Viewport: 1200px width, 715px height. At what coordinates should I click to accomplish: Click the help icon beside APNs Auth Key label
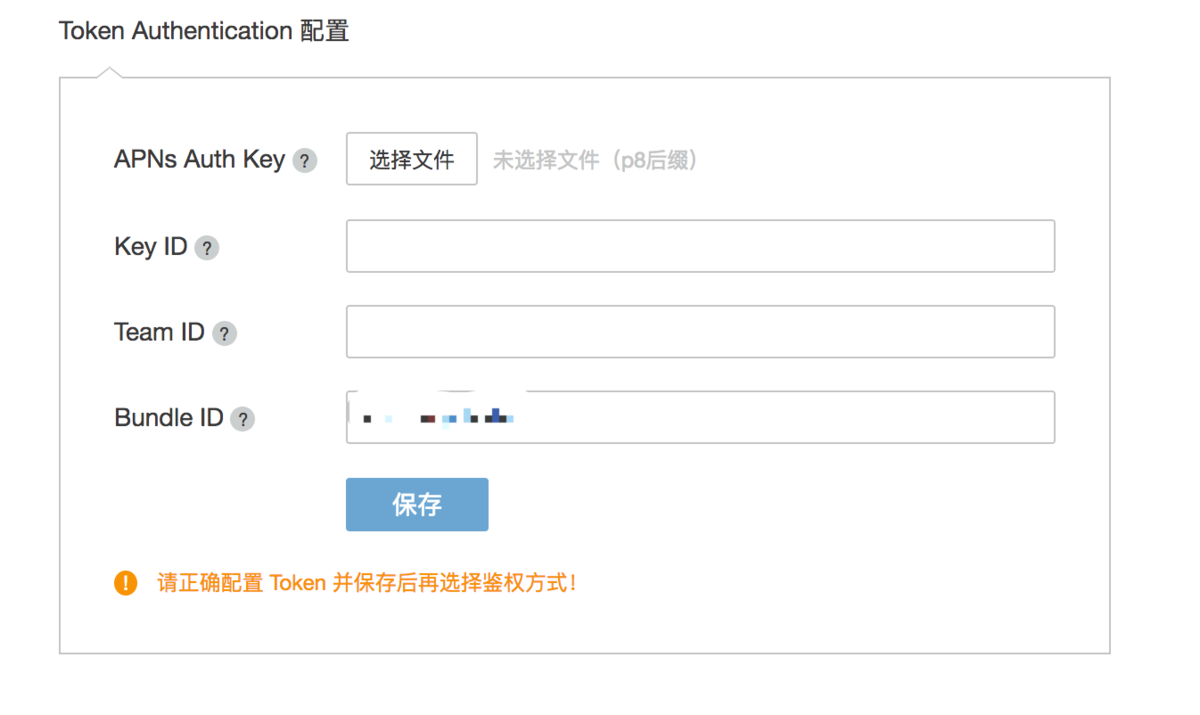tap(303, 159)
